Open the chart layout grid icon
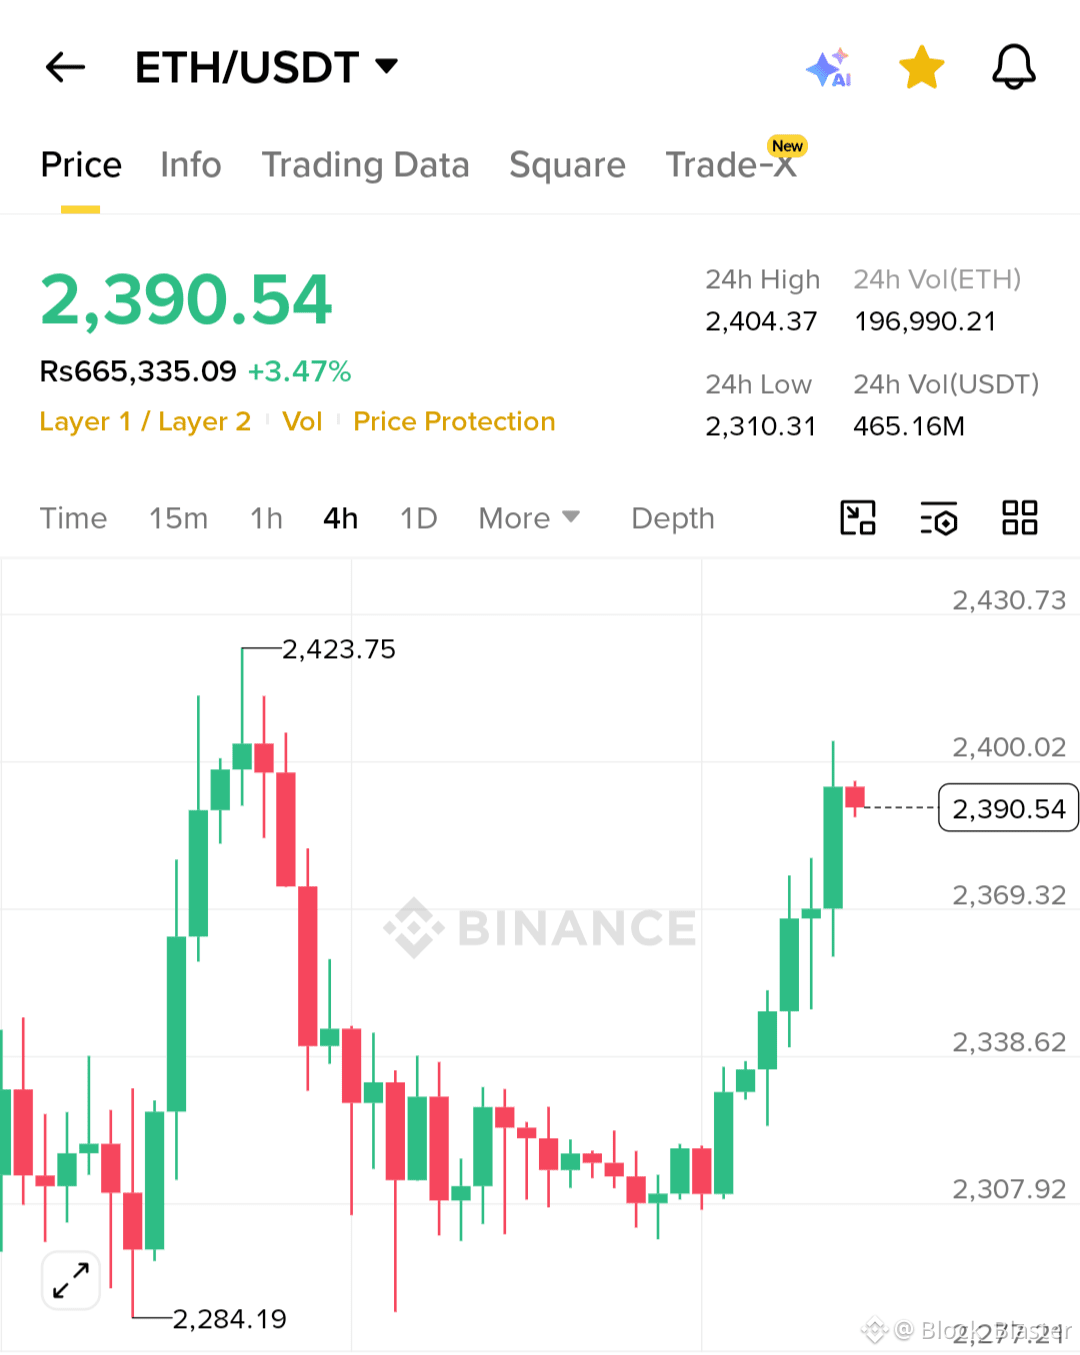 [1020, 518]
